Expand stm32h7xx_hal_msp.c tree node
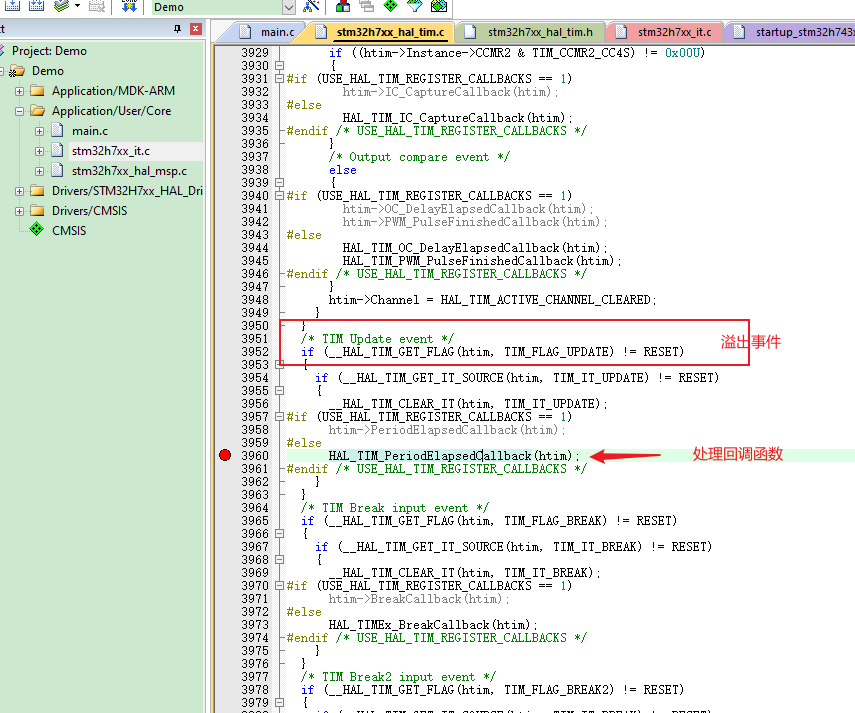The width and height of the screenshot is (855, 713). coord(39,171)
